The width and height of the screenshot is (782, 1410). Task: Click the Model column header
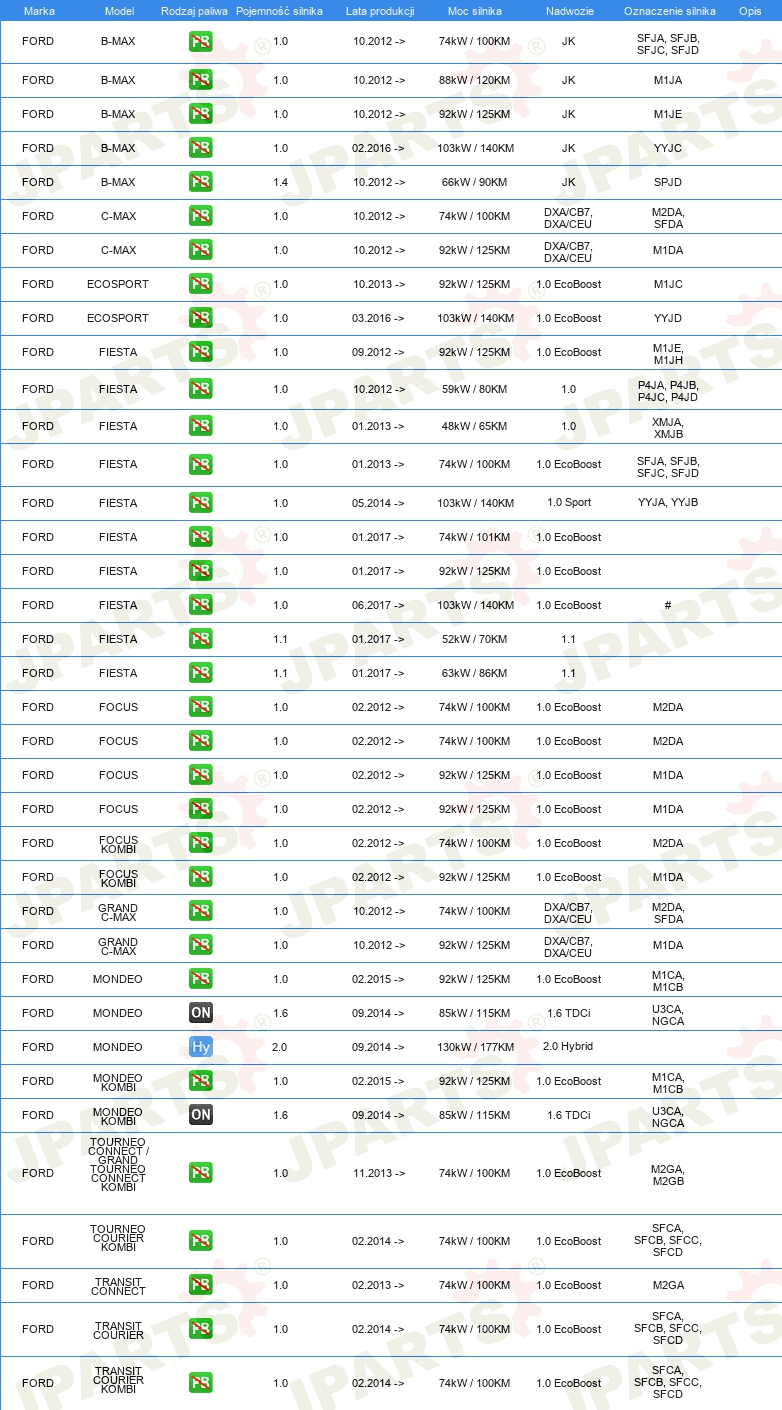tap(119, 10)
